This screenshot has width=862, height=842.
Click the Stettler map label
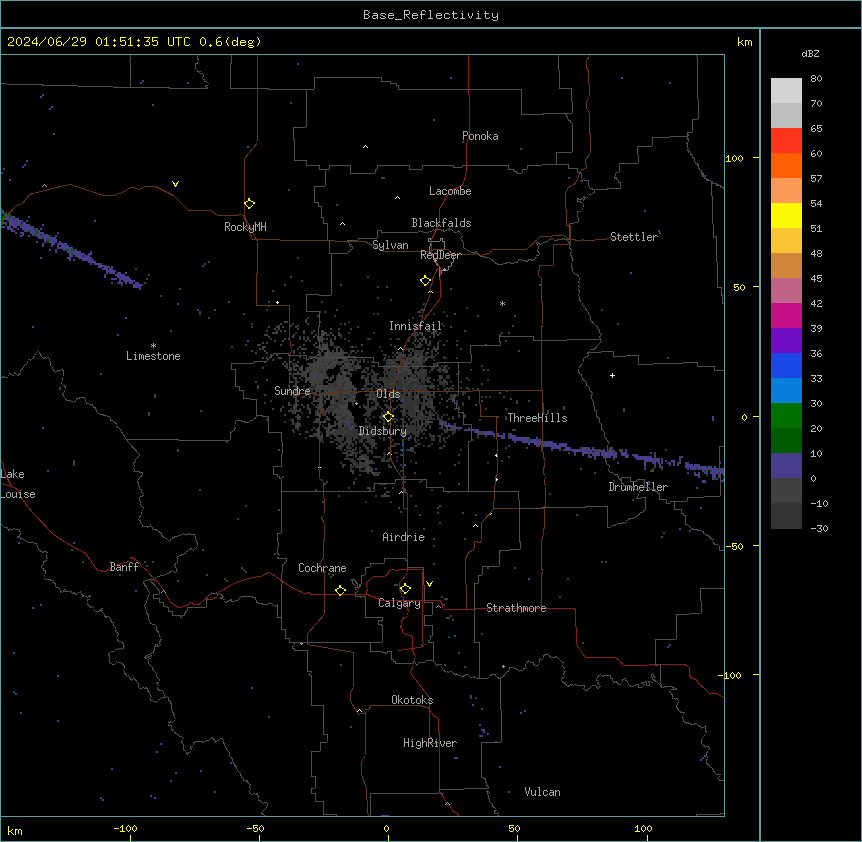pyautogui.click(x=634, y=237)
